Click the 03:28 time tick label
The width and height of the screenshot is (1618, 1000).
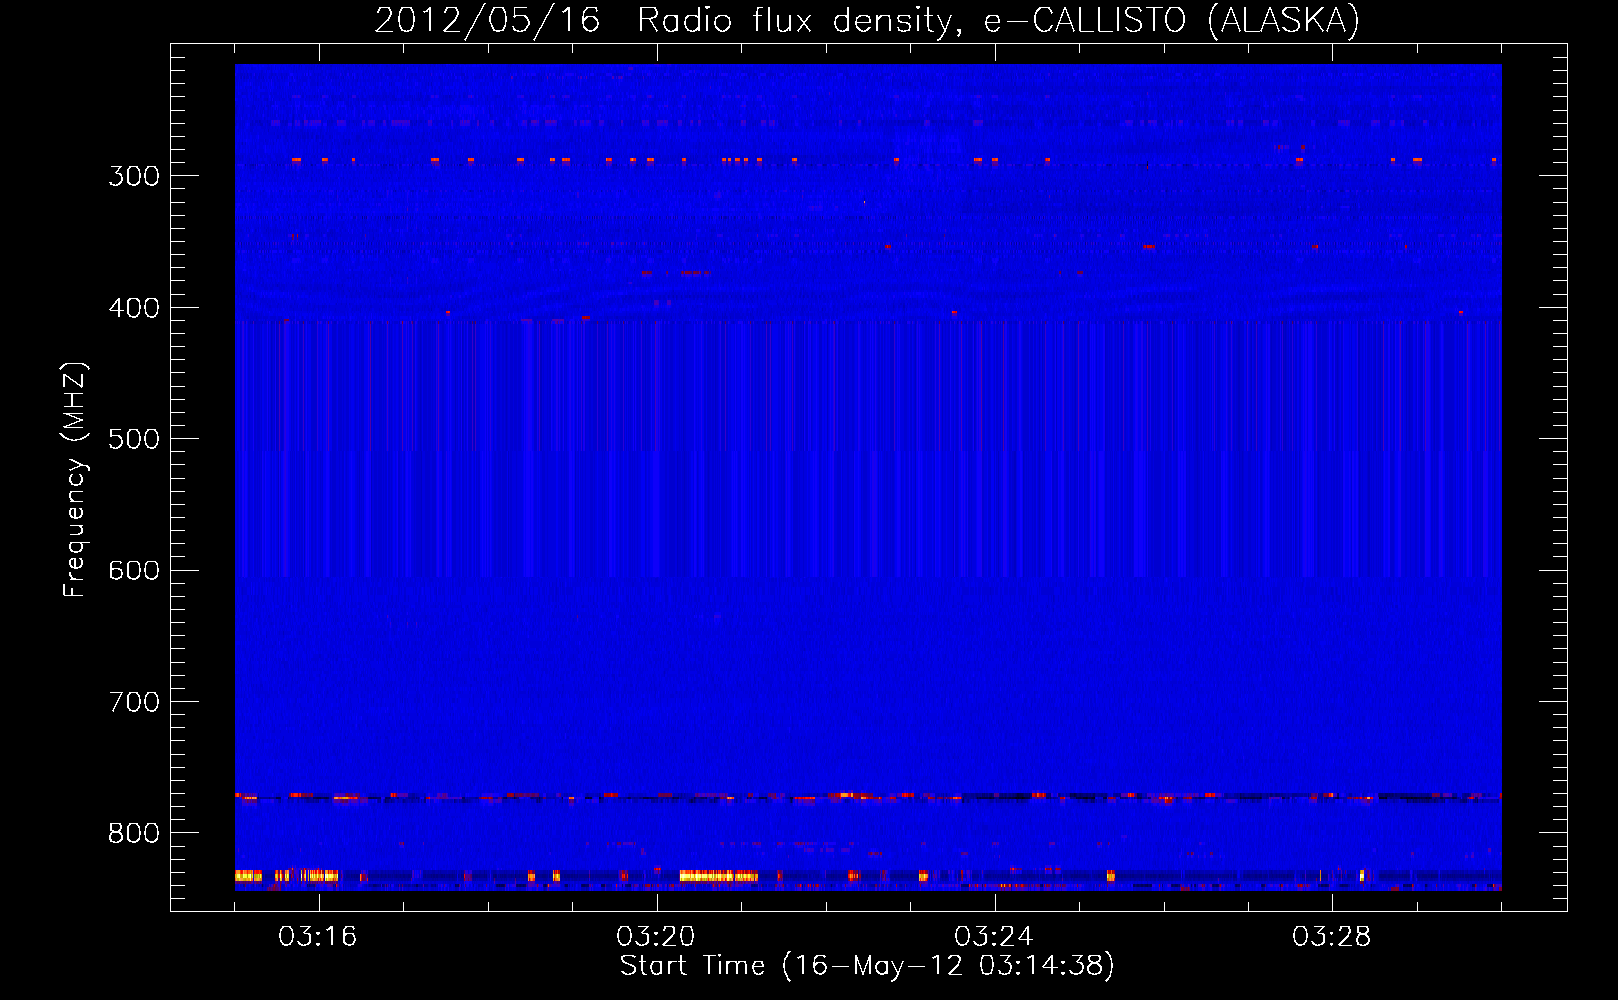click(x=1332, y=936)
